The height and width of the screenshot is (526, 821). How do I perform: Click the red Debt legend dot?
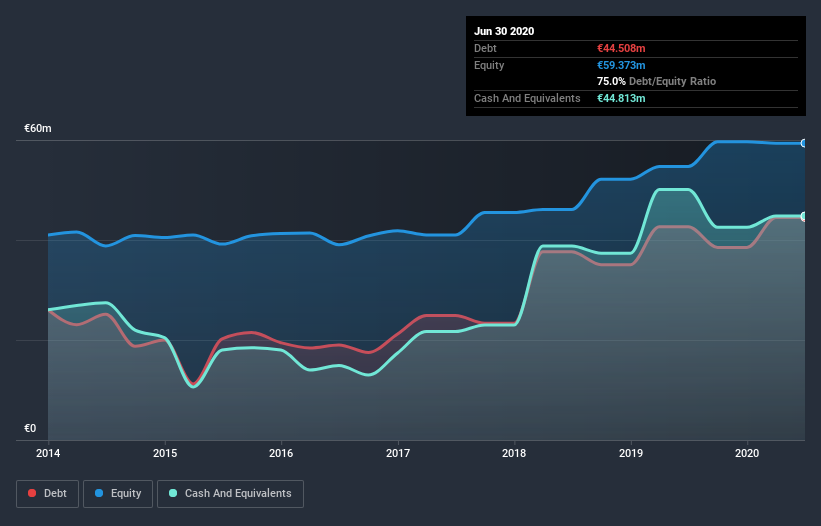pos(32,493)
